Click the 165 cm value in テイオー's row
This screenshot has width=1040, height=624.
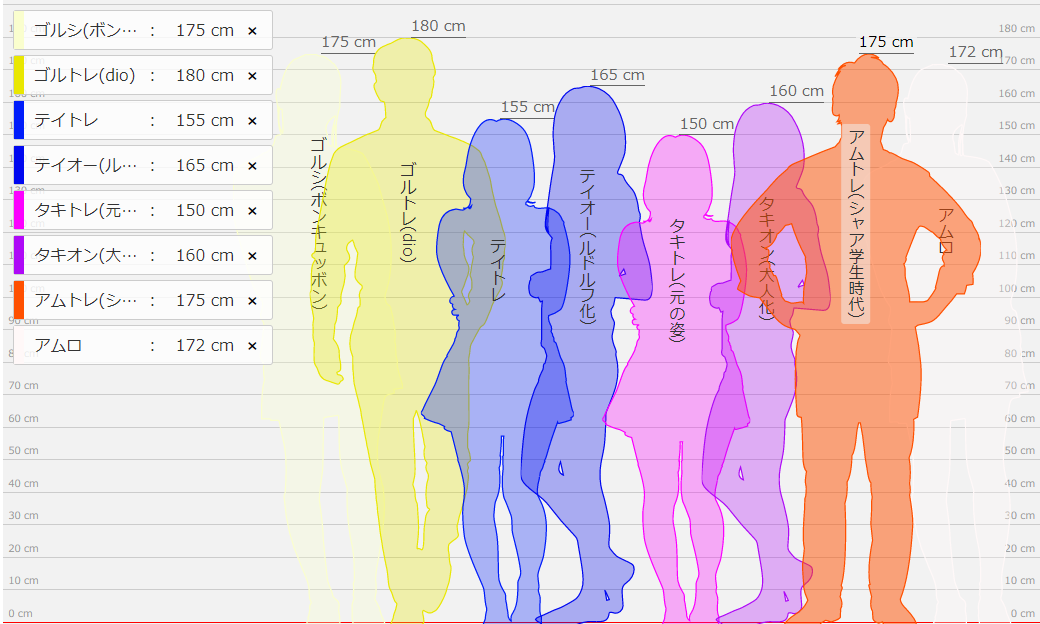click(x=204, y=166)
